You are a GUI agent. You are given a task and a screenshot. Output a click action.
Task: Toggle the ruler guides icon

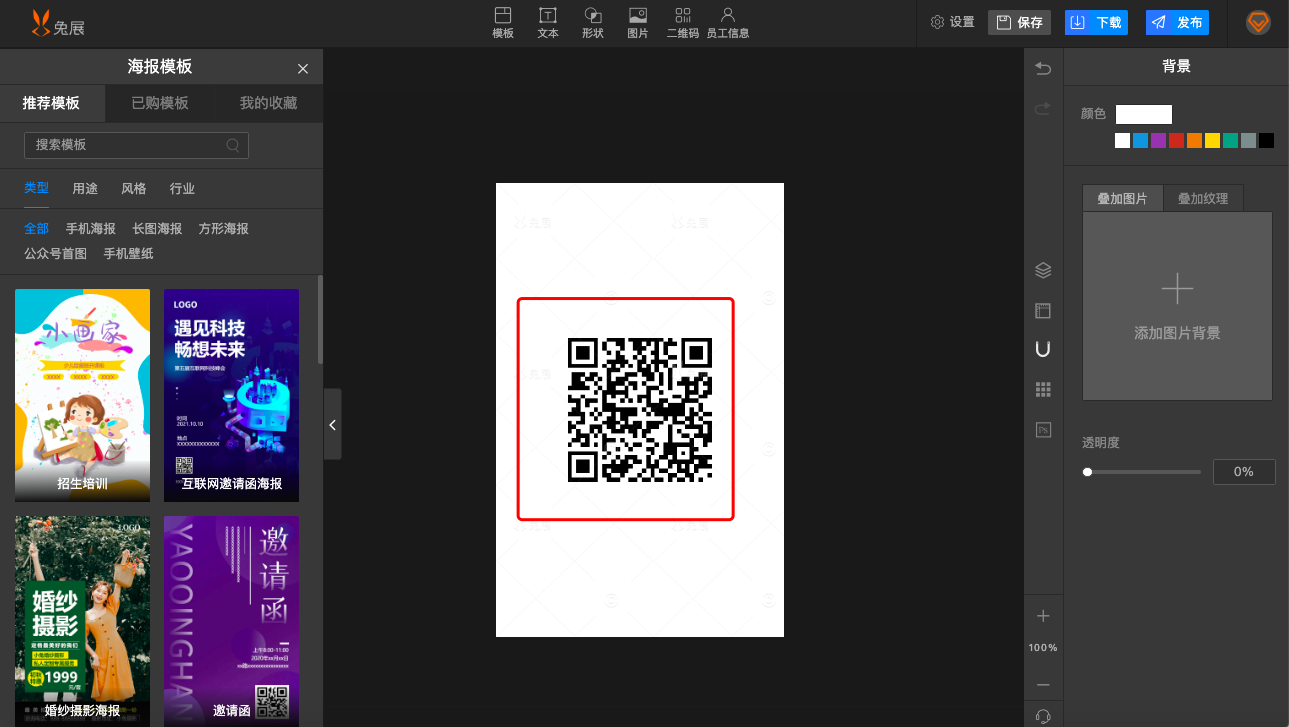[x=1043, y=310]
